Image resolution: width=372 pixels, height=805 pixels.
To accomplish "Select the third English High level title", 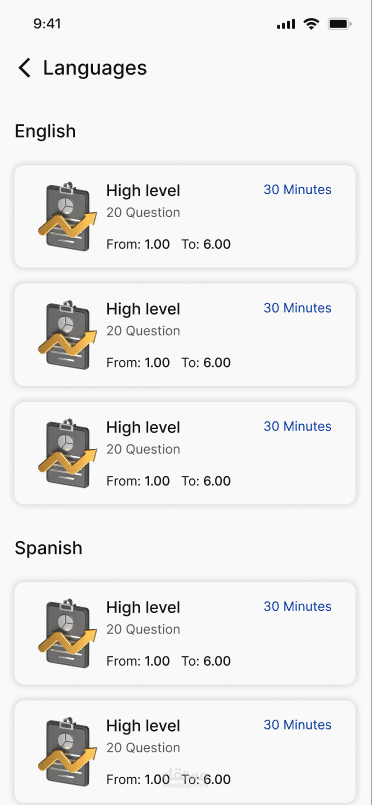I will 143,427.
